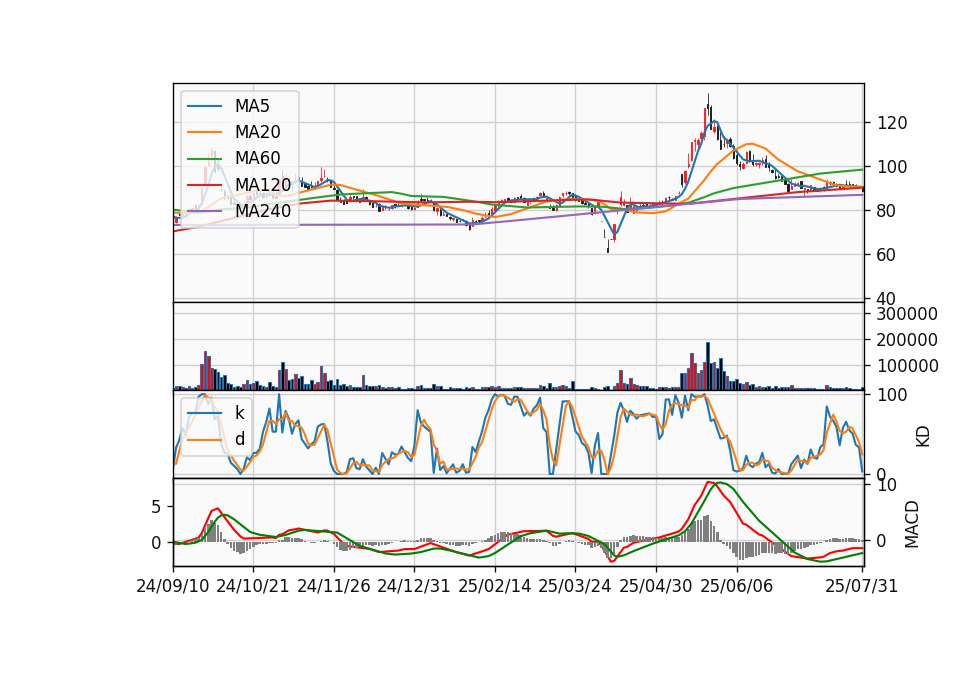
Task: Click the MACD left axis 5 tick label
Action: (x=156, y=508)
